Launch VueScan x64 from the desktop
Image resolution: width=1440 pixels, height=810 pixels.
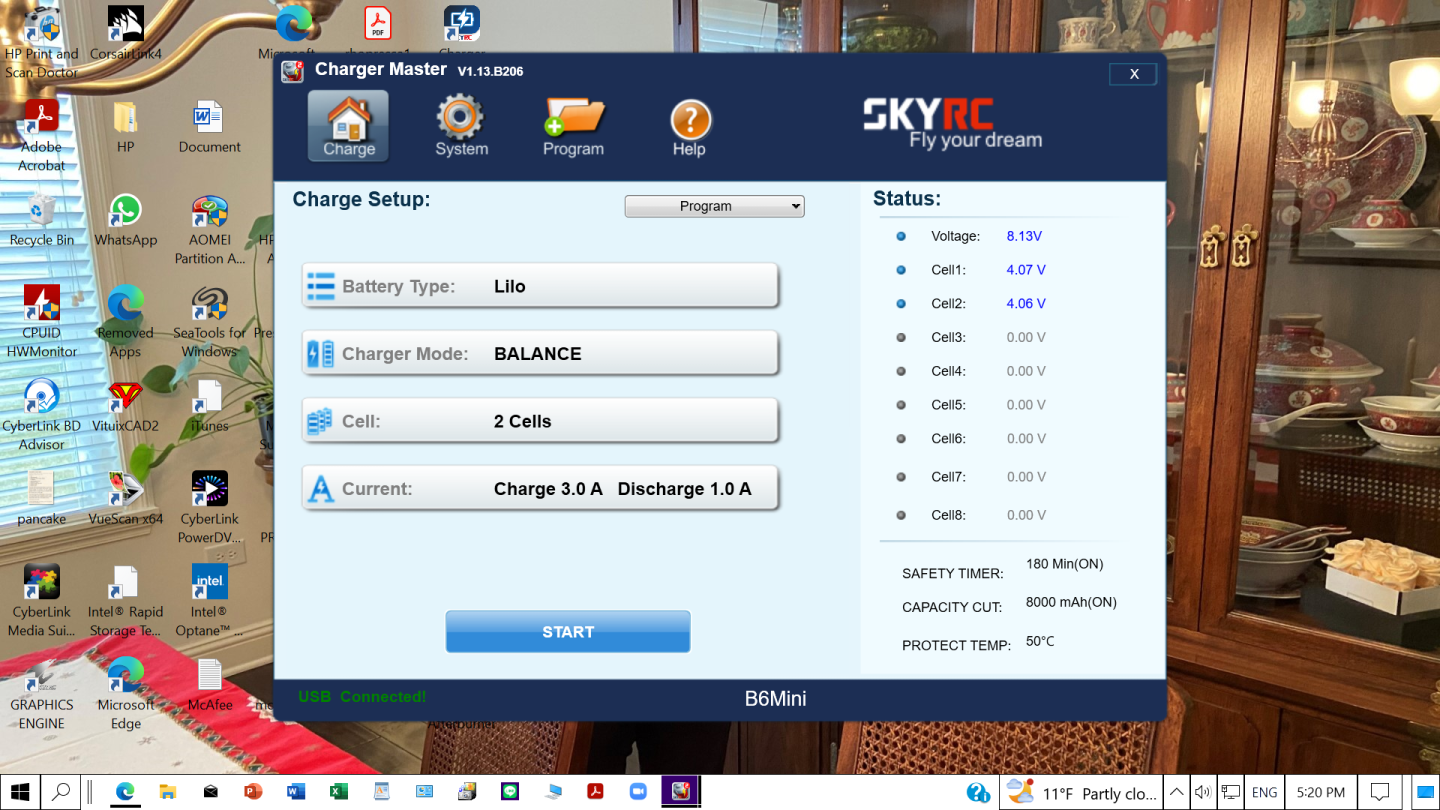coord(125,499)
